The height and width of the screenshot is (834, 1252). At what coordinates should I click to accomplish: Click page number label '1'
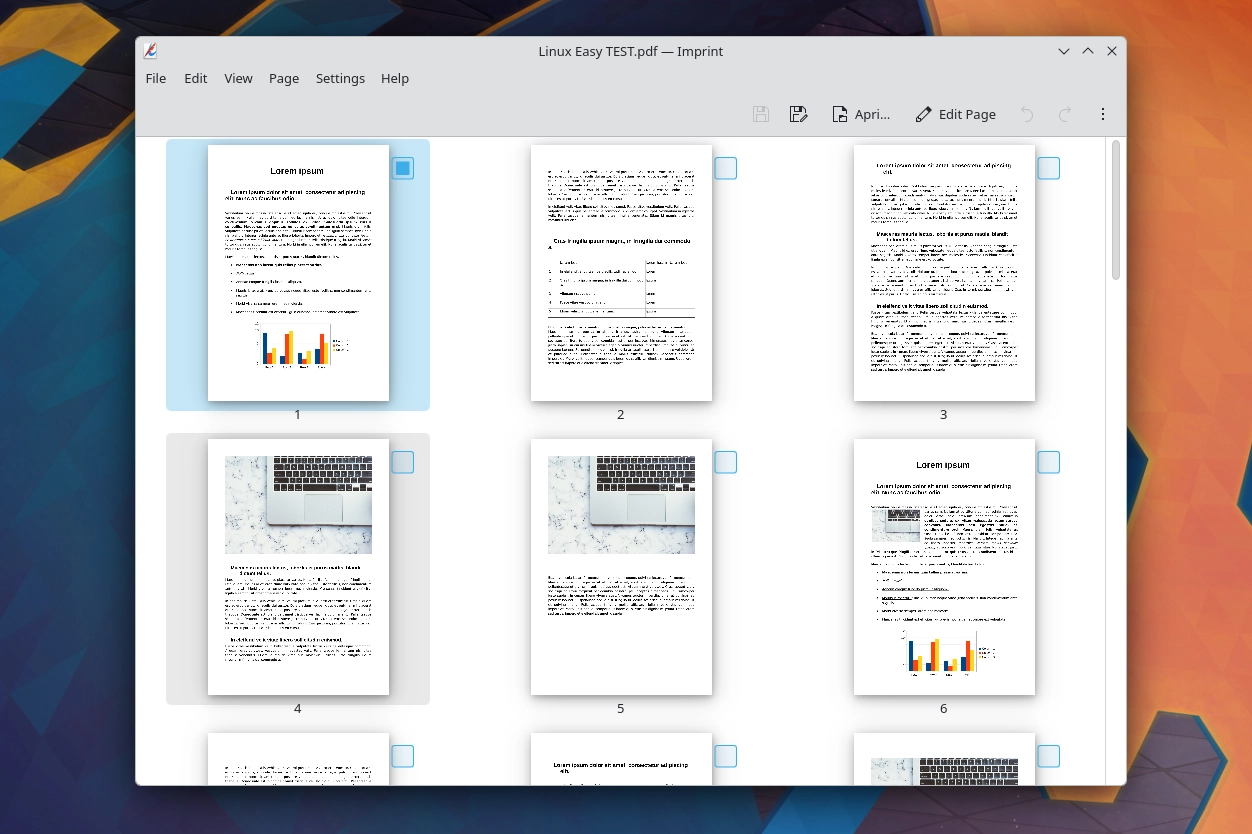click(298, 414)
